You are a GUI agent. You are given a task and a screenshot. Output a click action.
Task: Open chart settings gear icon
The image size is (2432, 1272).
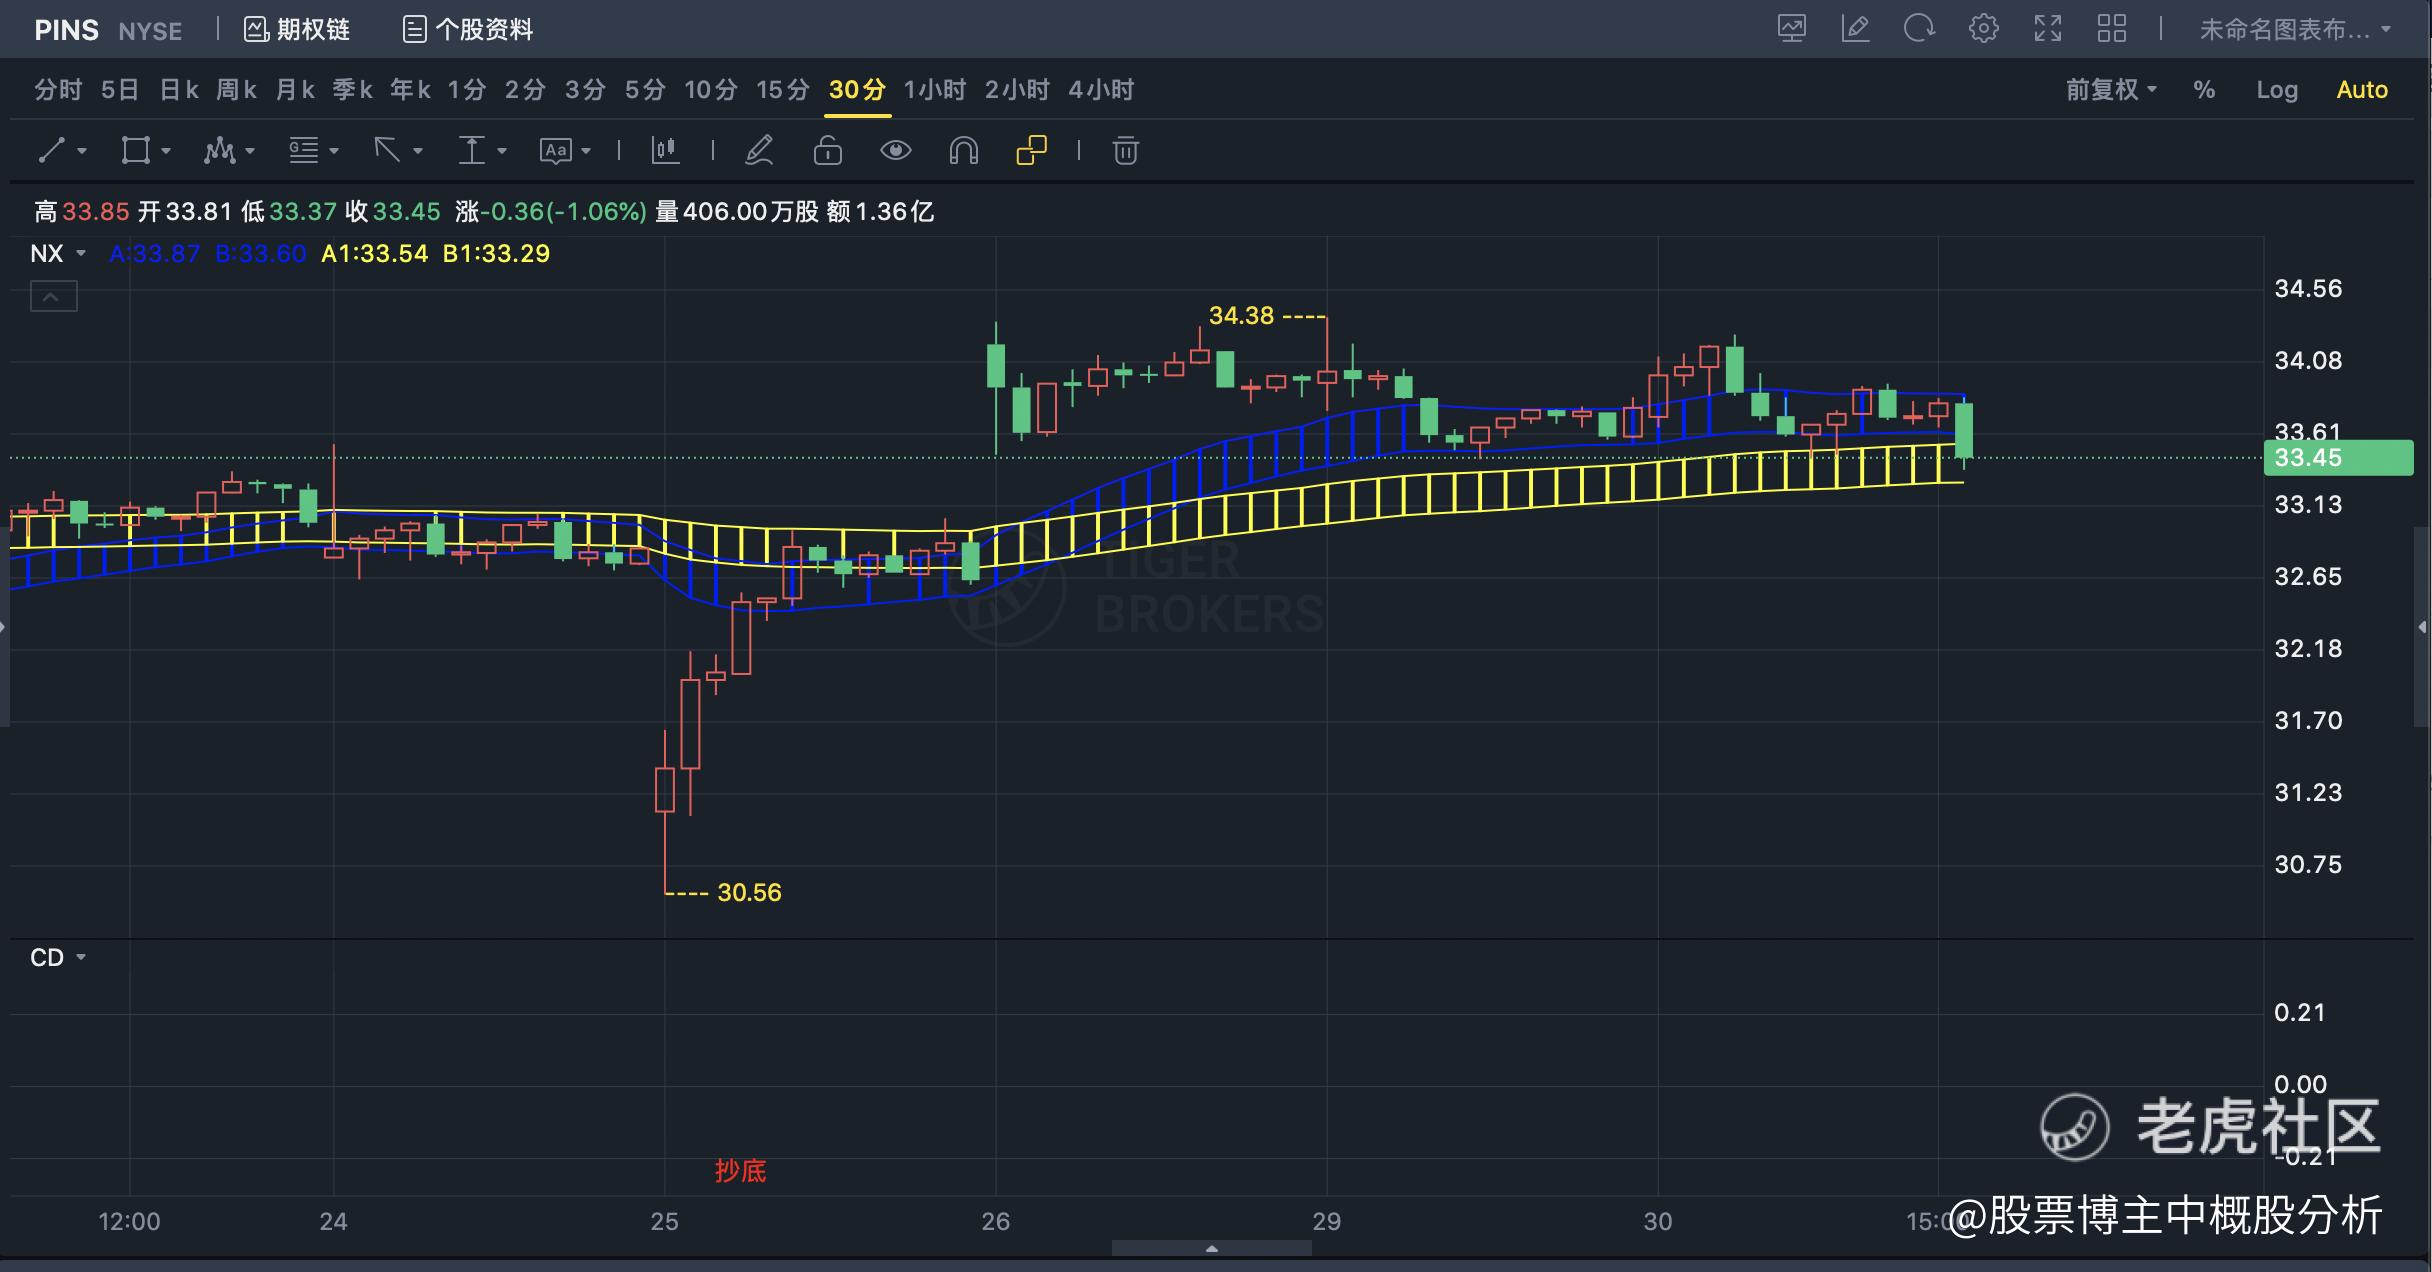click(x=1983, y=29)
